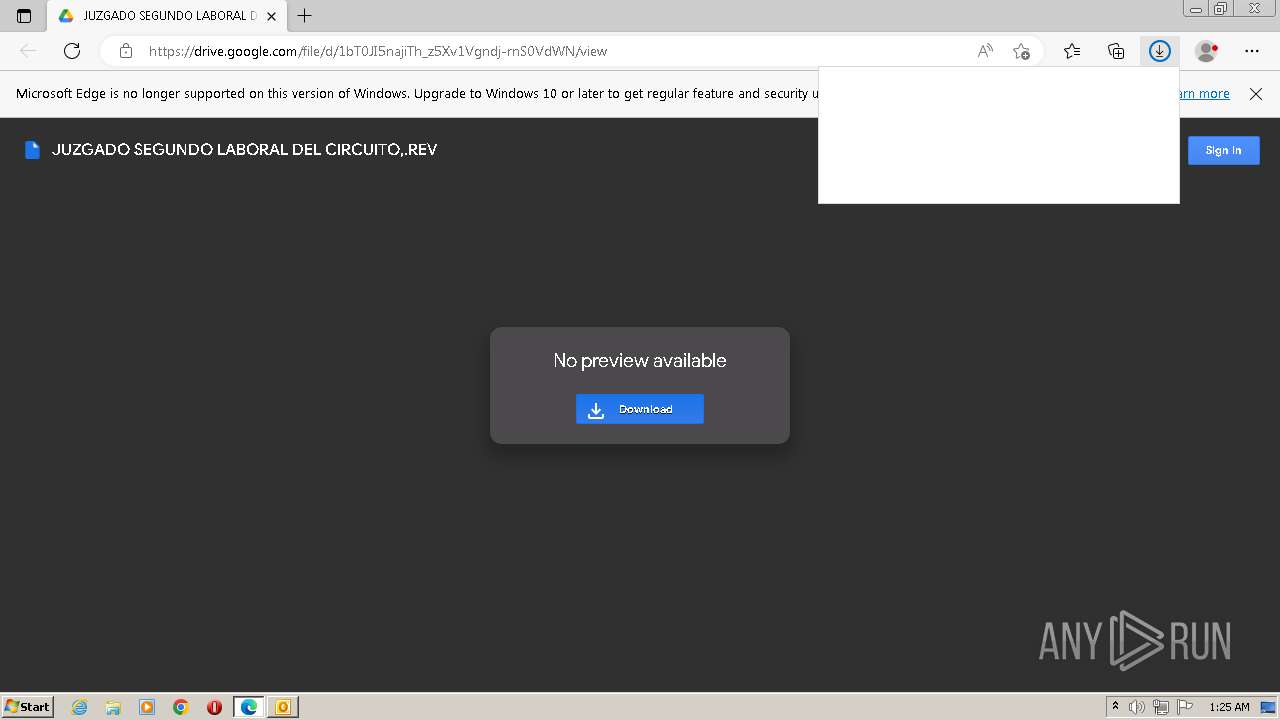
Task: View site information via the lock icon
Action: click(x=125, y=51)
